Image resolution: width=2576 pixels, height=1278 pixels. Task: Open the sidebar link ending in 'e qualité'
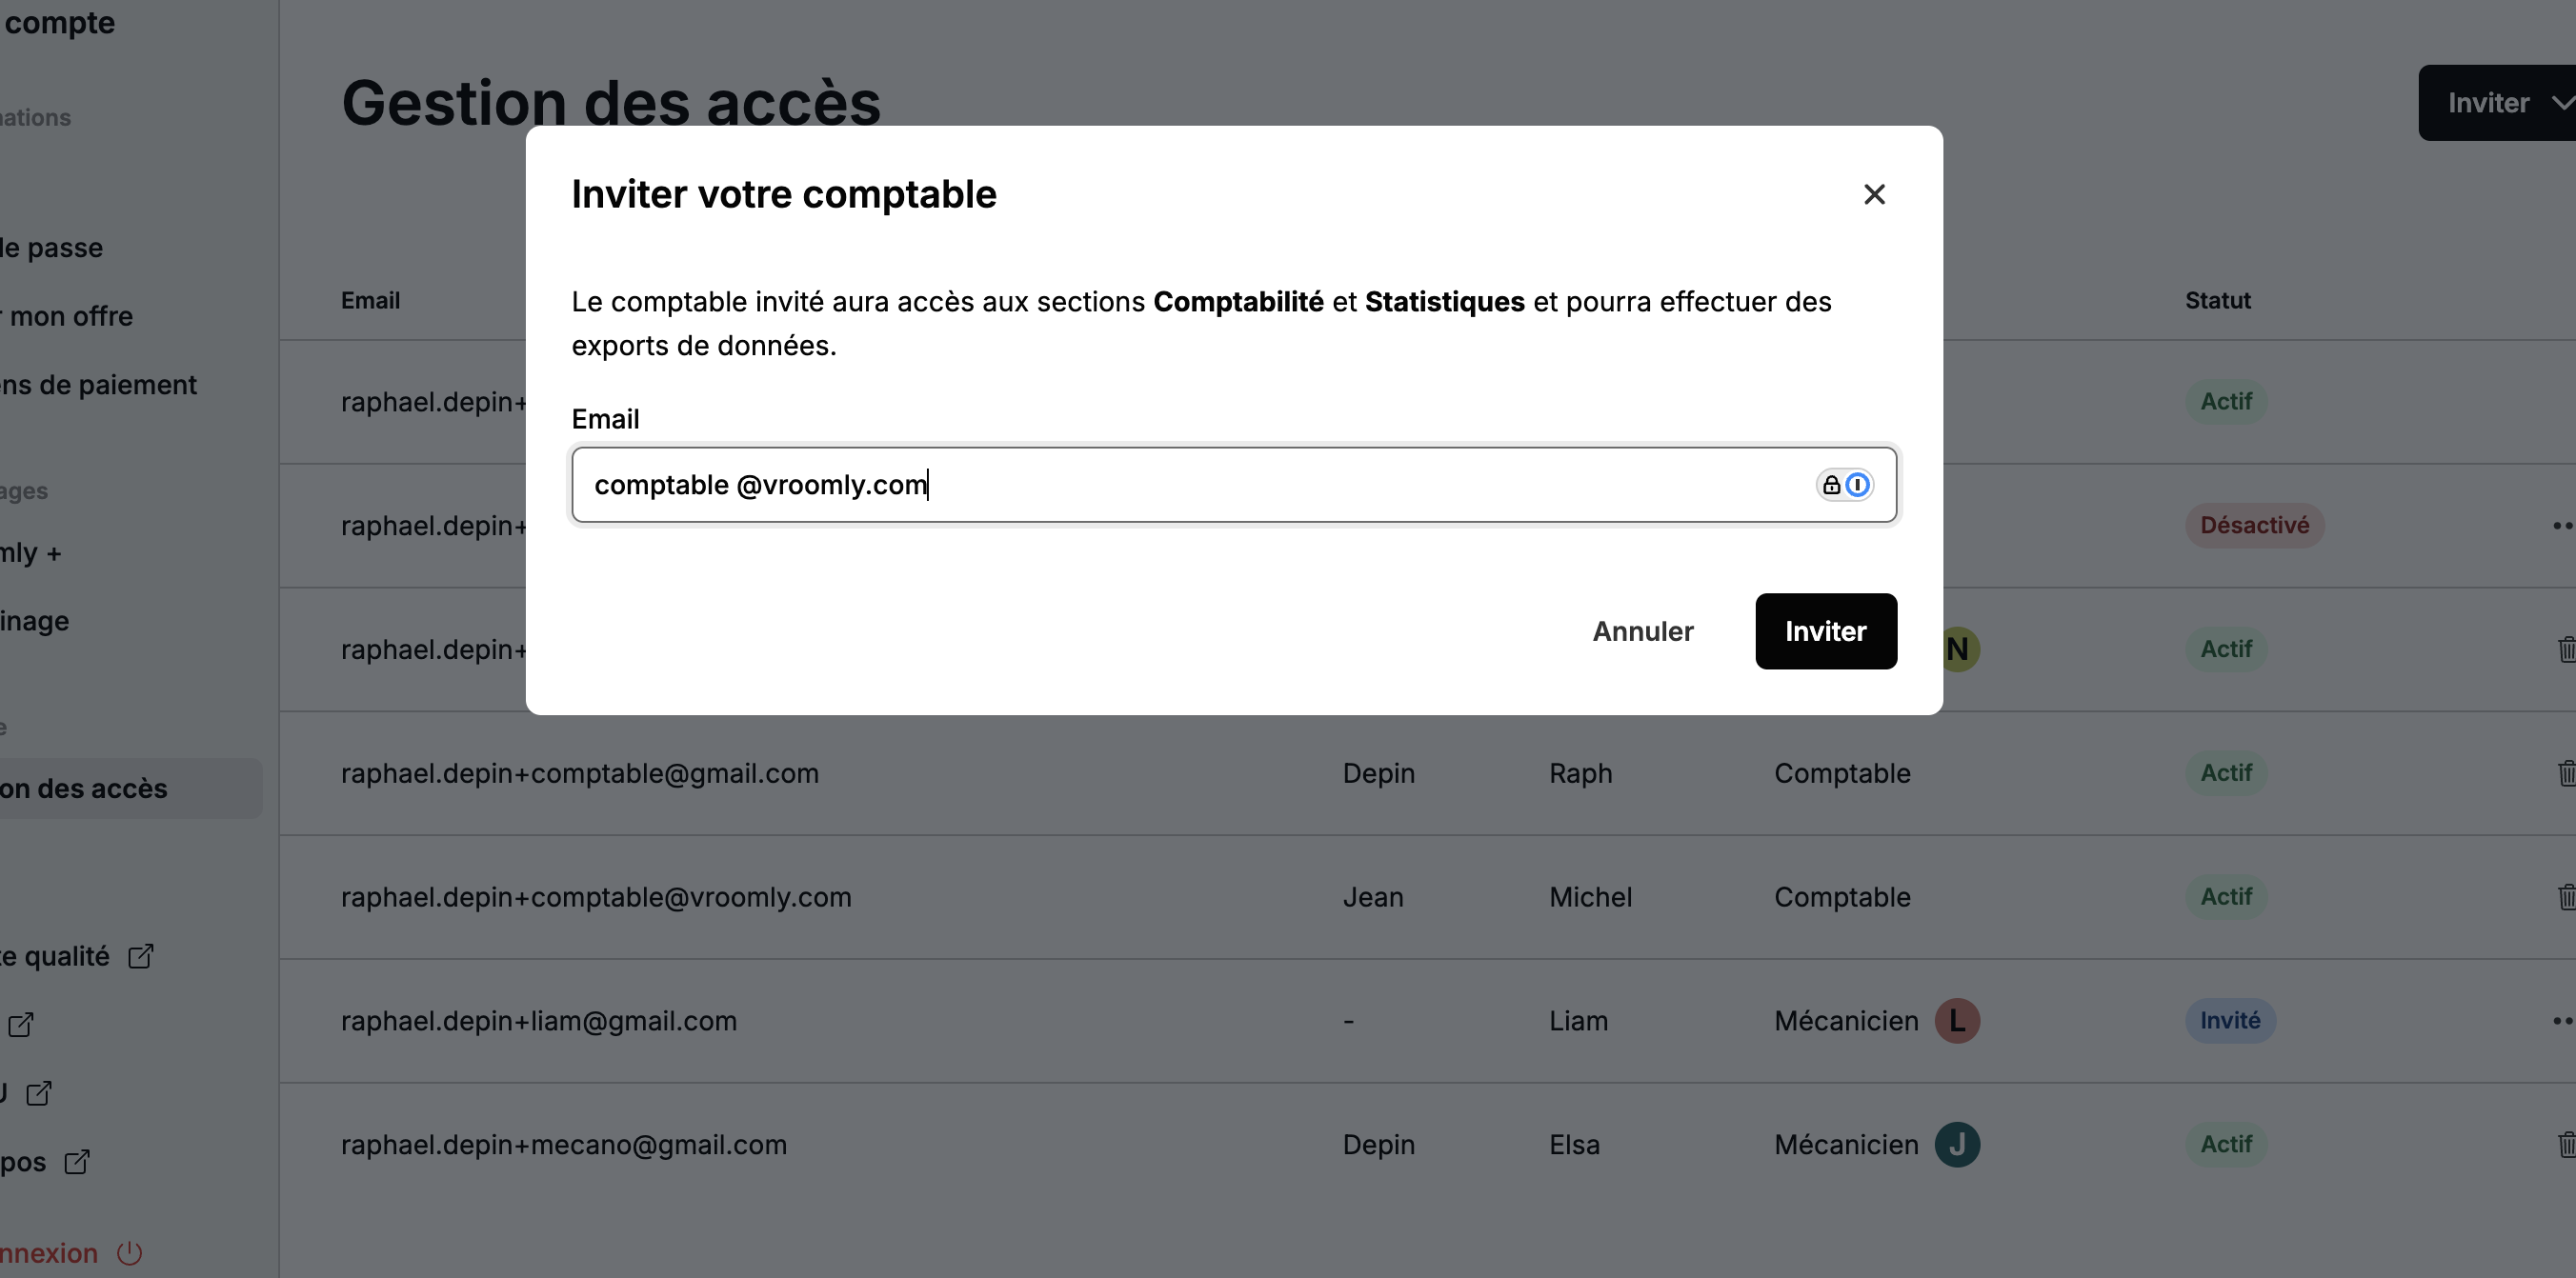[55, 957]
